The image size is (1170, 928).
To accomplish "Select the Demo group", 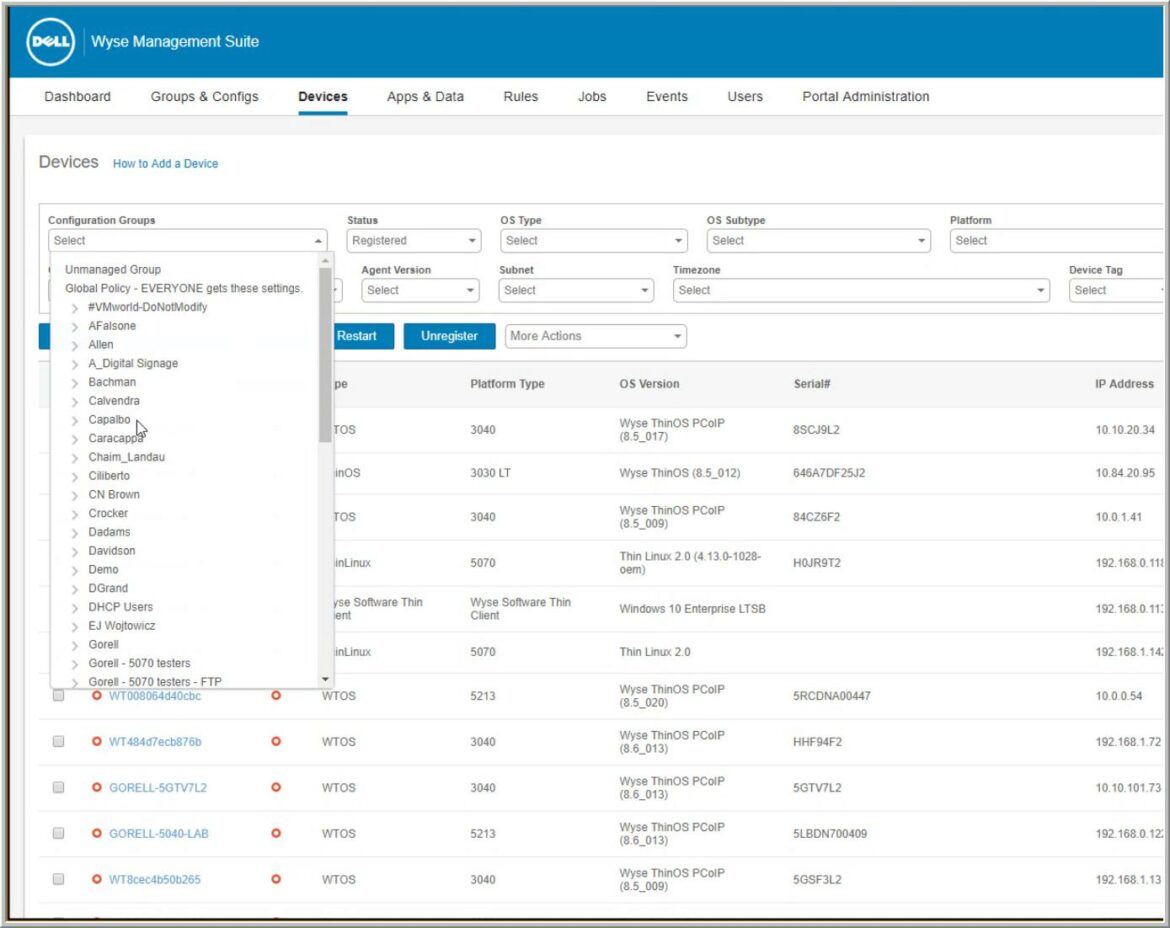I will point(103,569).
